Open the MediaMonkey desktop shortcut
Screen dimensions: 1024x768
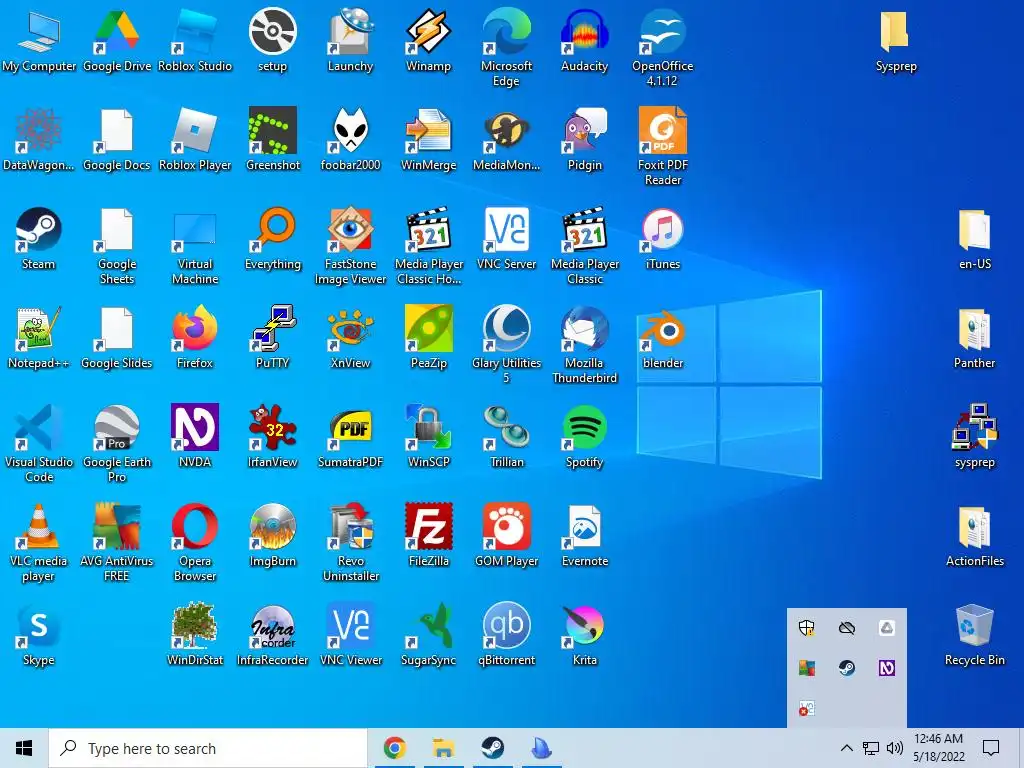506,139
